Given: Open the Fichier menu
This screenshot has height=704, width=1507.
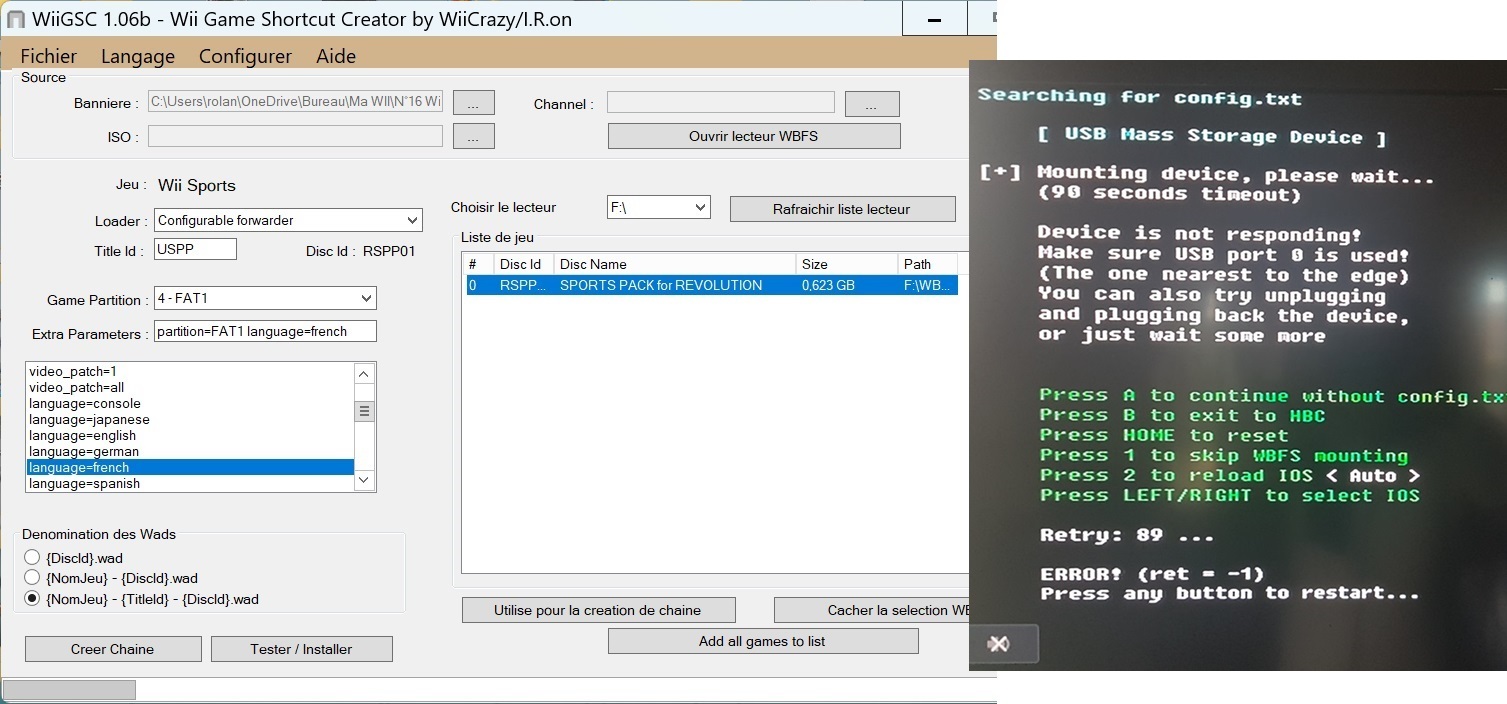Looking at the screenshot, I should 48,56.
